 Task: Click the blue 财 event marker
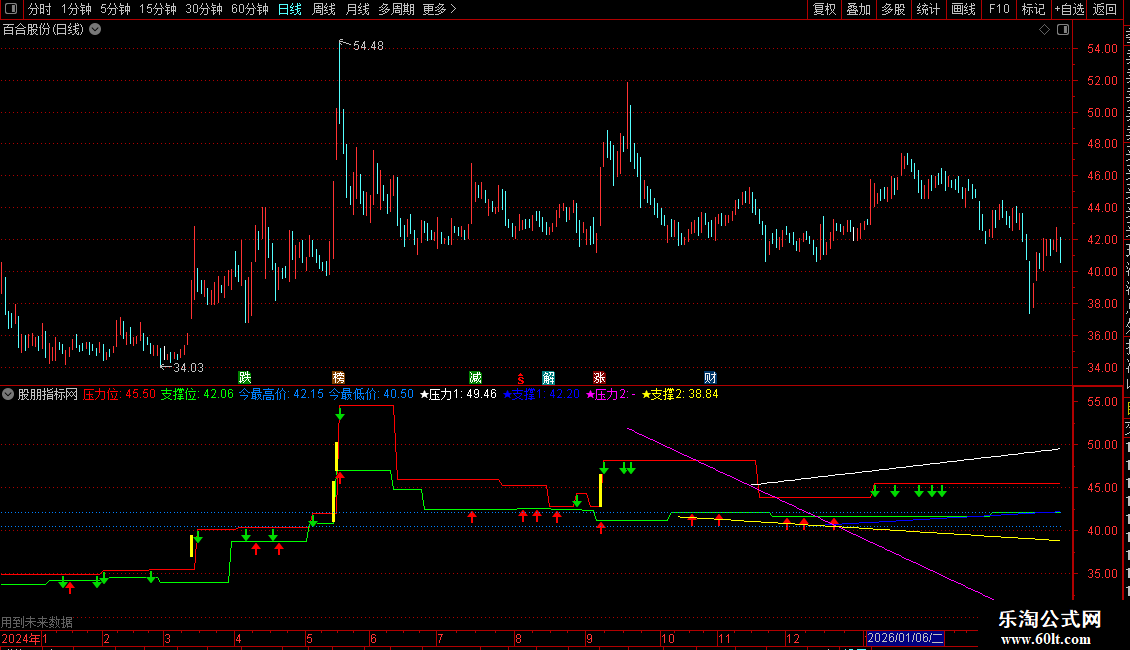pos(711,378)
